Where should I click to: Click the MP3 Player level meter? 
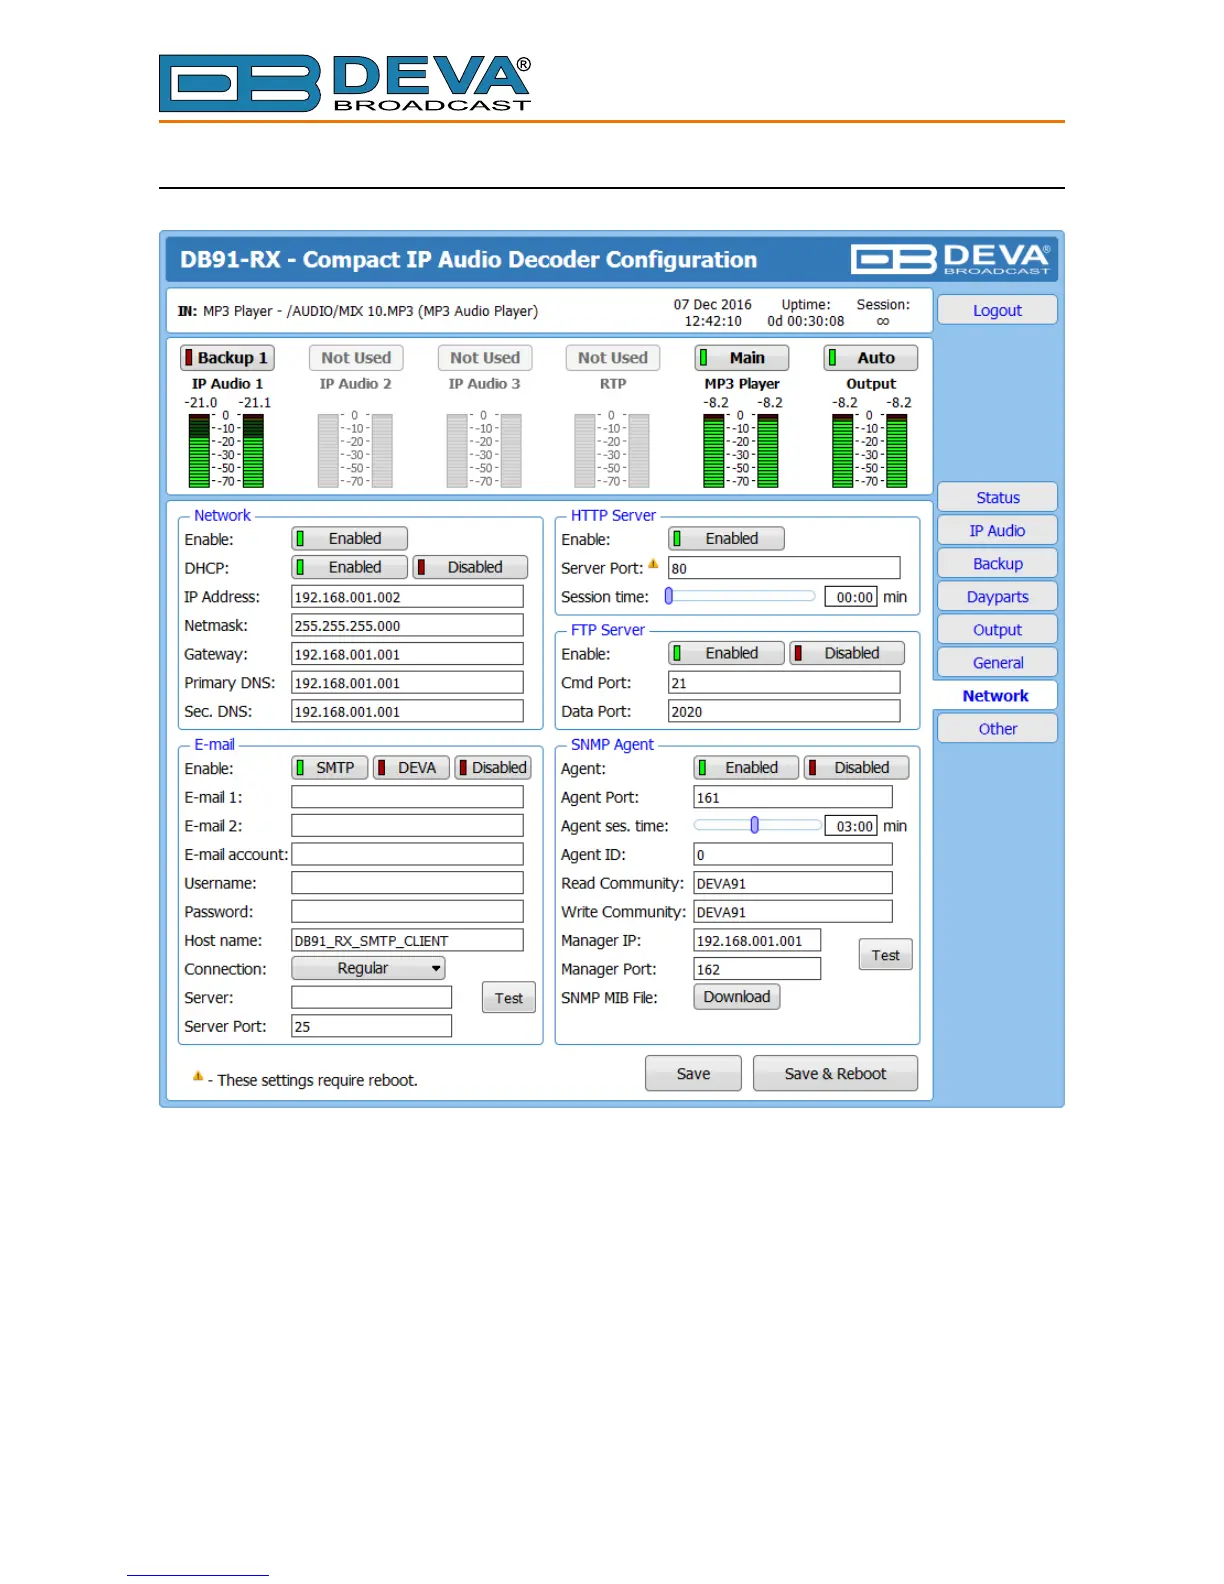click(741, 449)
